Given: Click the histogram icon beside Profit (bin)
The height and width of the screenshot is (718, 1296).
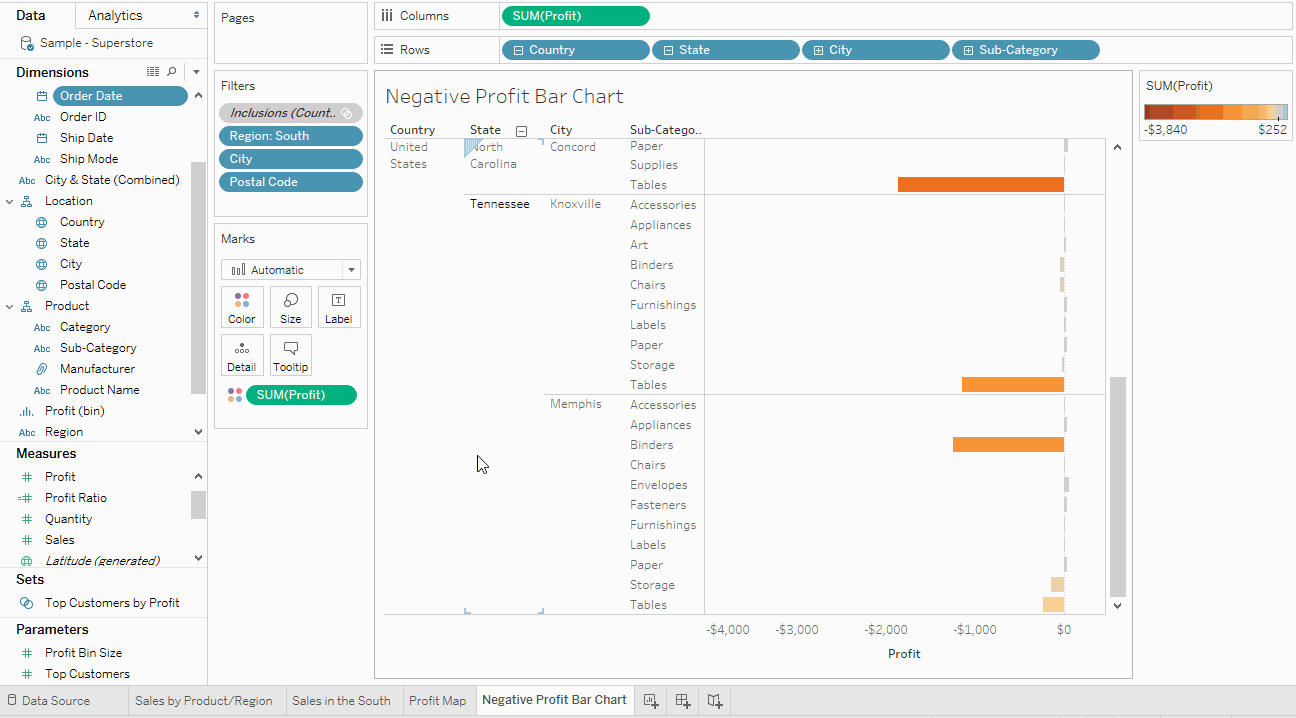Looking at the screenshot, I should [27, 411].
